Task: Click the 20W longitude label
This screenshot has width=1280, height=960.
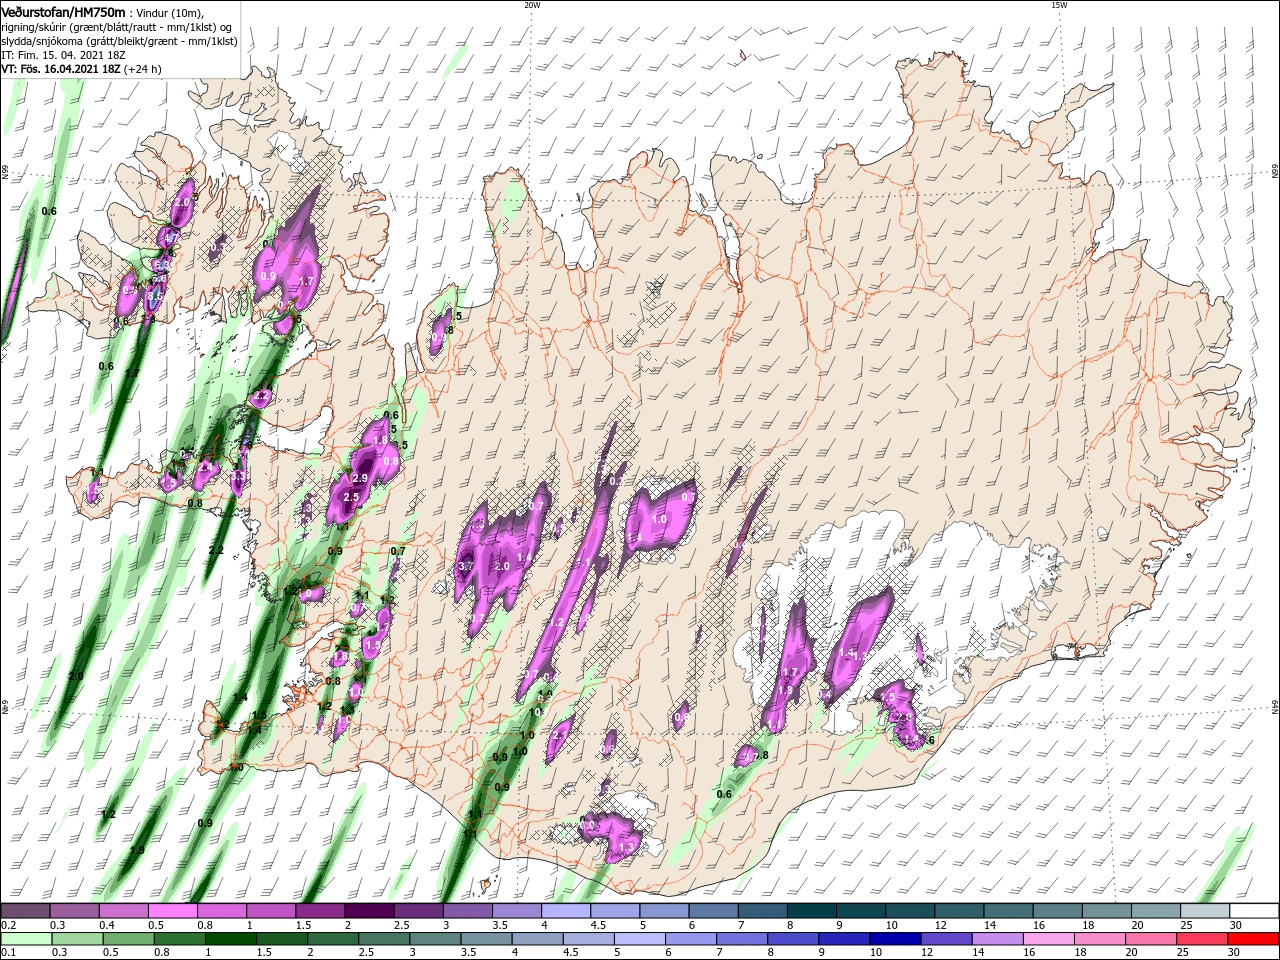Action: pyautogui.click(x=532, y=5)
